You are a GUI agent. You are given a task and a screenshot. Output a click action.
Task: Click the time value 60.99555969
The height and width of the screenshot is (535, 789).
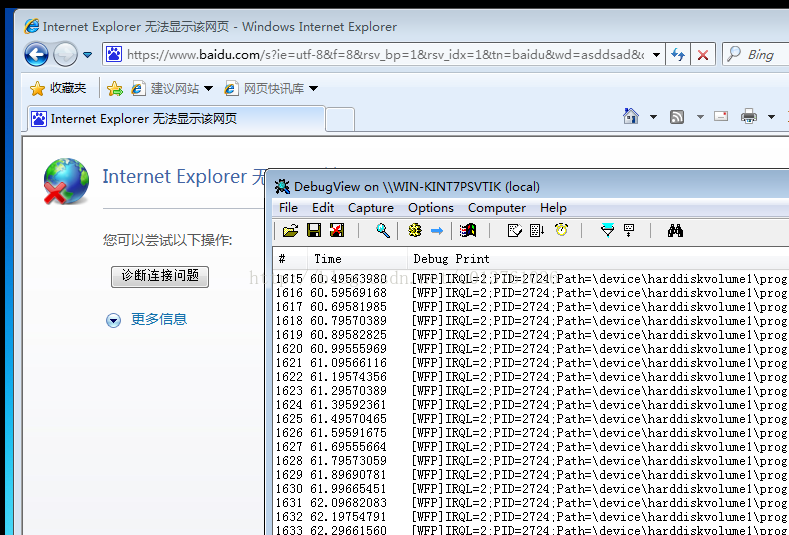point(348,349)
